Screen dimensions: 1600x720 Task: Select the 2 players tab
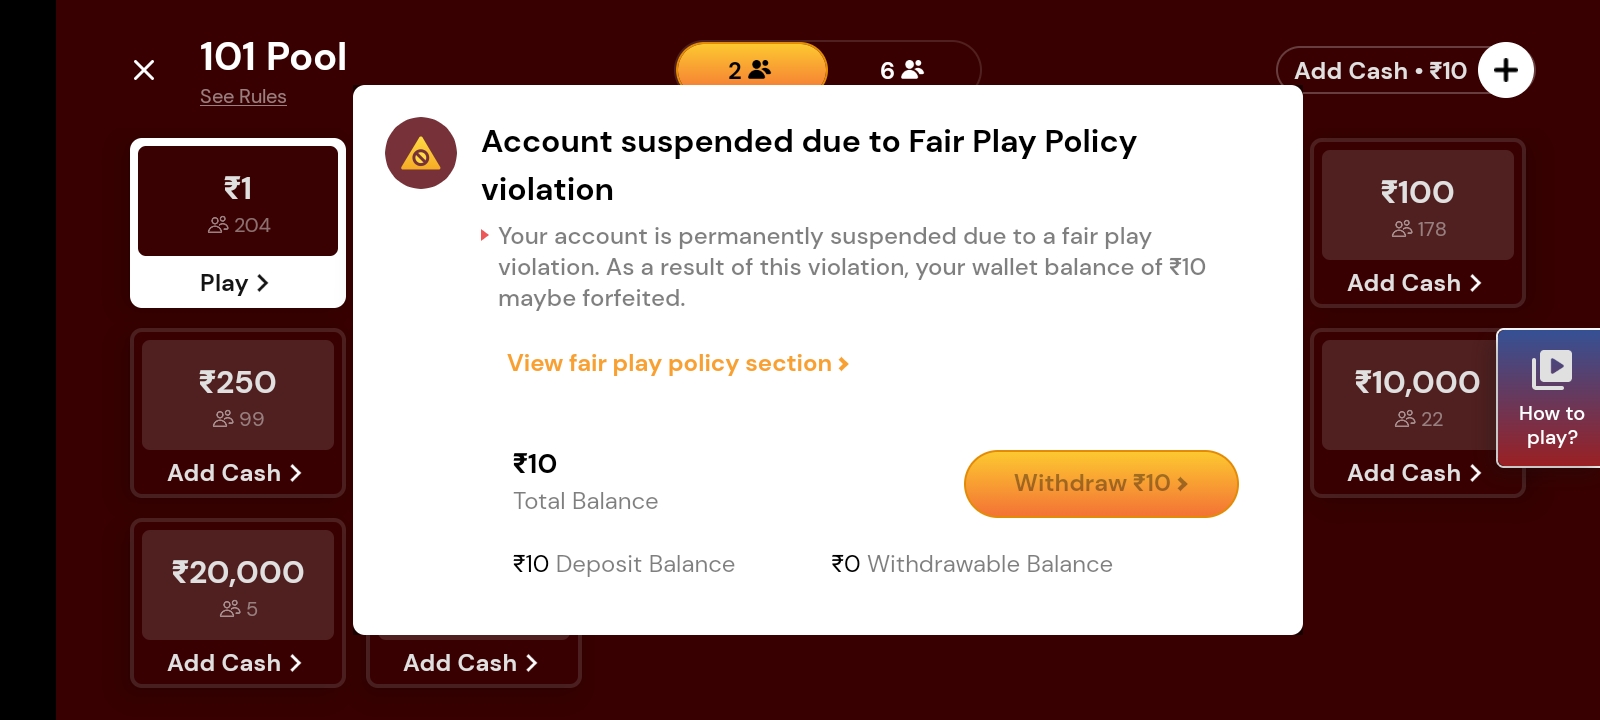tap(750, 69)
